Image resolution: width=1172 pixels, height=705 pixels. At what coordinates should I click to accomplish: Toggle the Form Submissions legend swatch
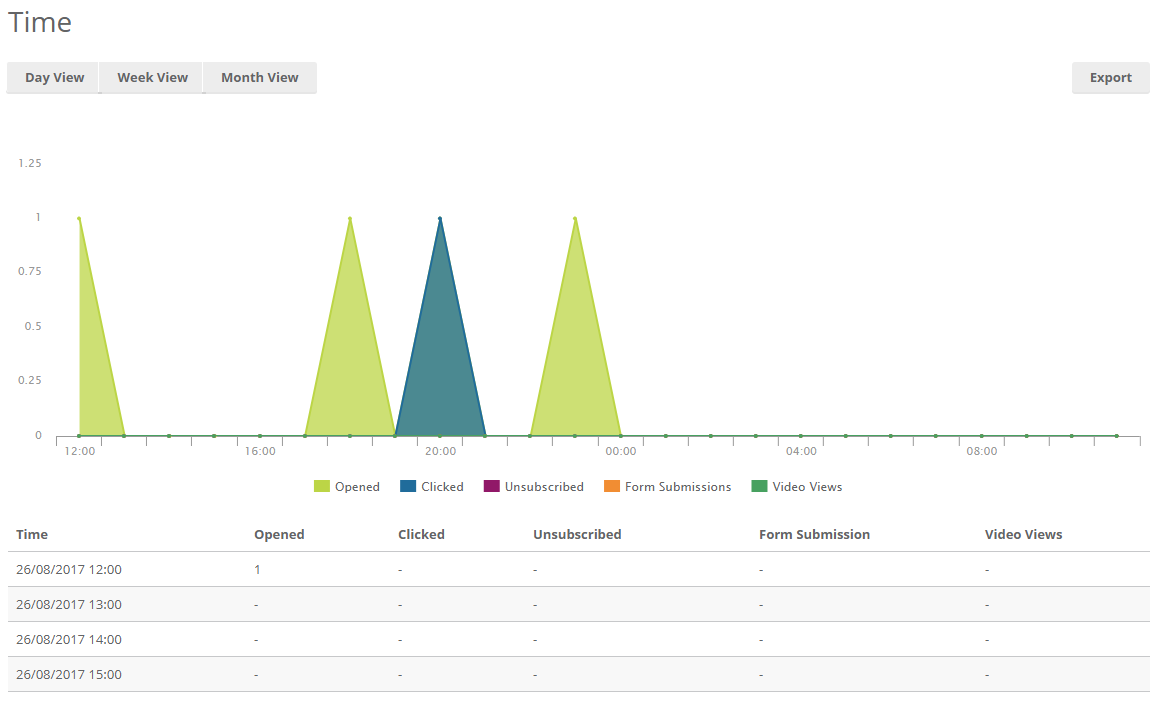tap(612, 487)
